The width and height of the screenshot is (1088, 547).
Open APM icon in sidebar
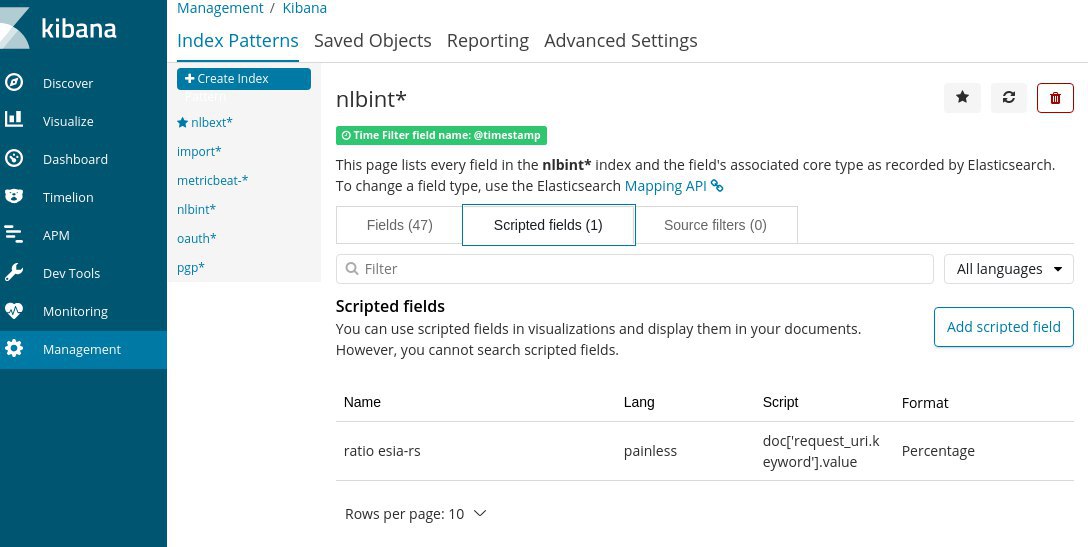pos(14,234)
